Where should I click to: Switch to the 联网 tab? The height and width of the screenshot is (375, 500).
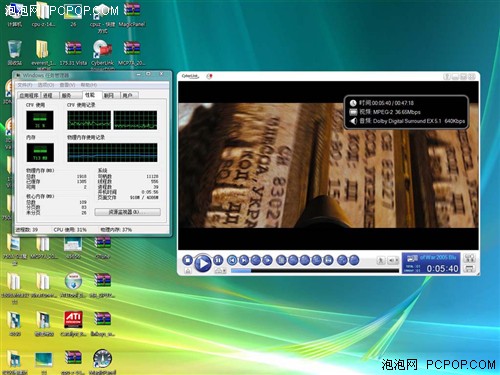110,95
